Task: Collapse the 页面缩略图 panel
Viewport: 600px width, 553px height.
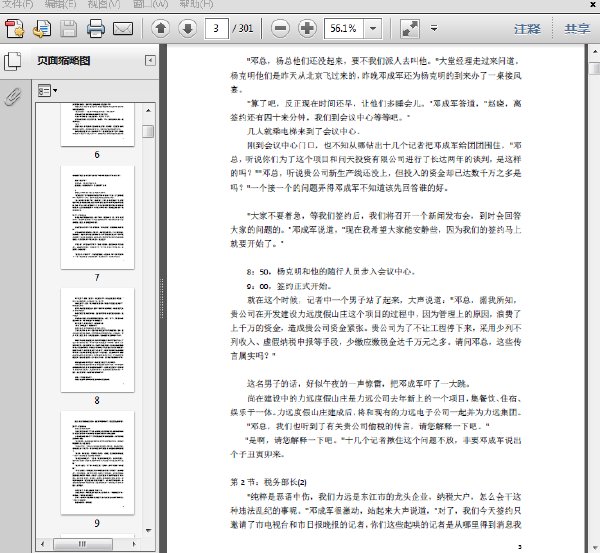Action: 150,60
